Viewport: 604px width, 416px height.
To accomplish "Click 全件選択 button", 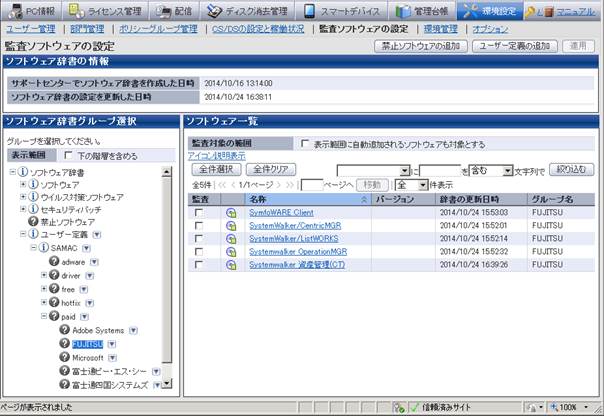I will 216,169.
